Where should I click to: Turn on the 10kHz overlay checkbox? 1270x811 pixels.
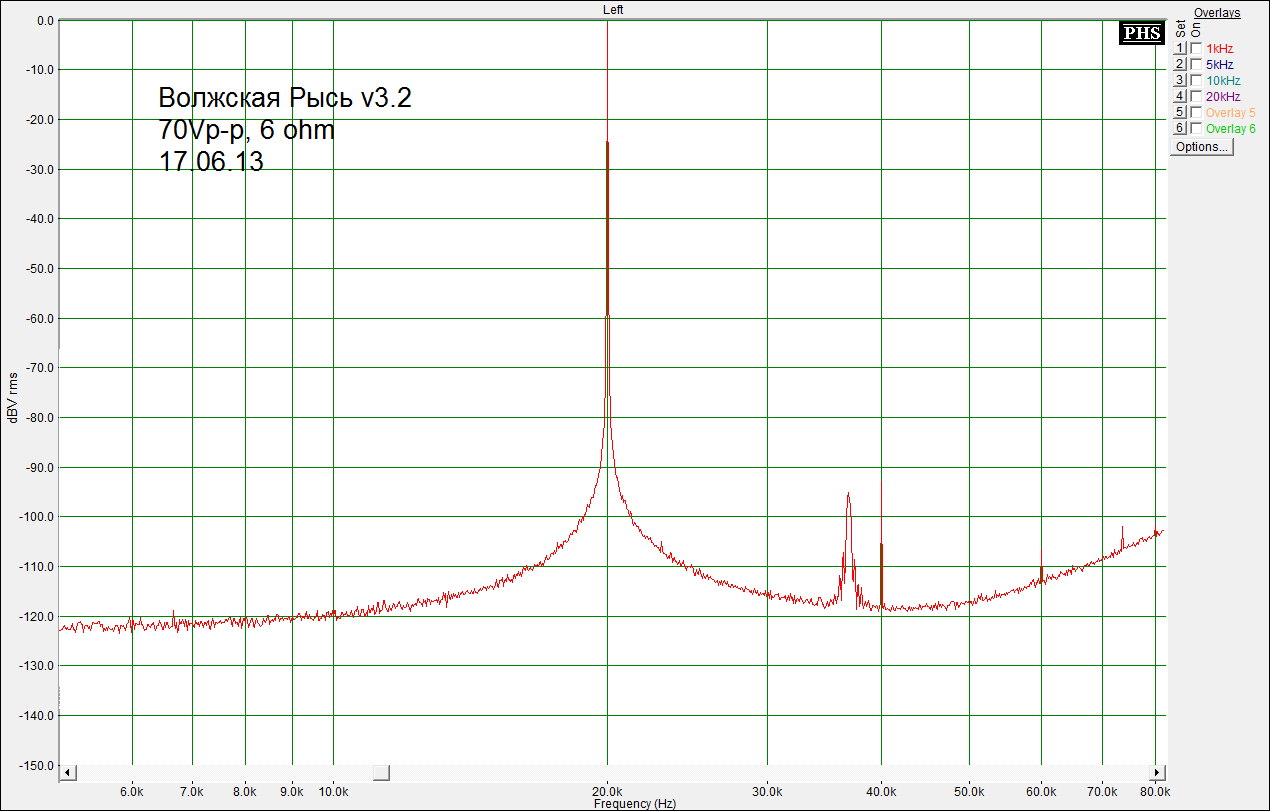(x=1196, y=80)
